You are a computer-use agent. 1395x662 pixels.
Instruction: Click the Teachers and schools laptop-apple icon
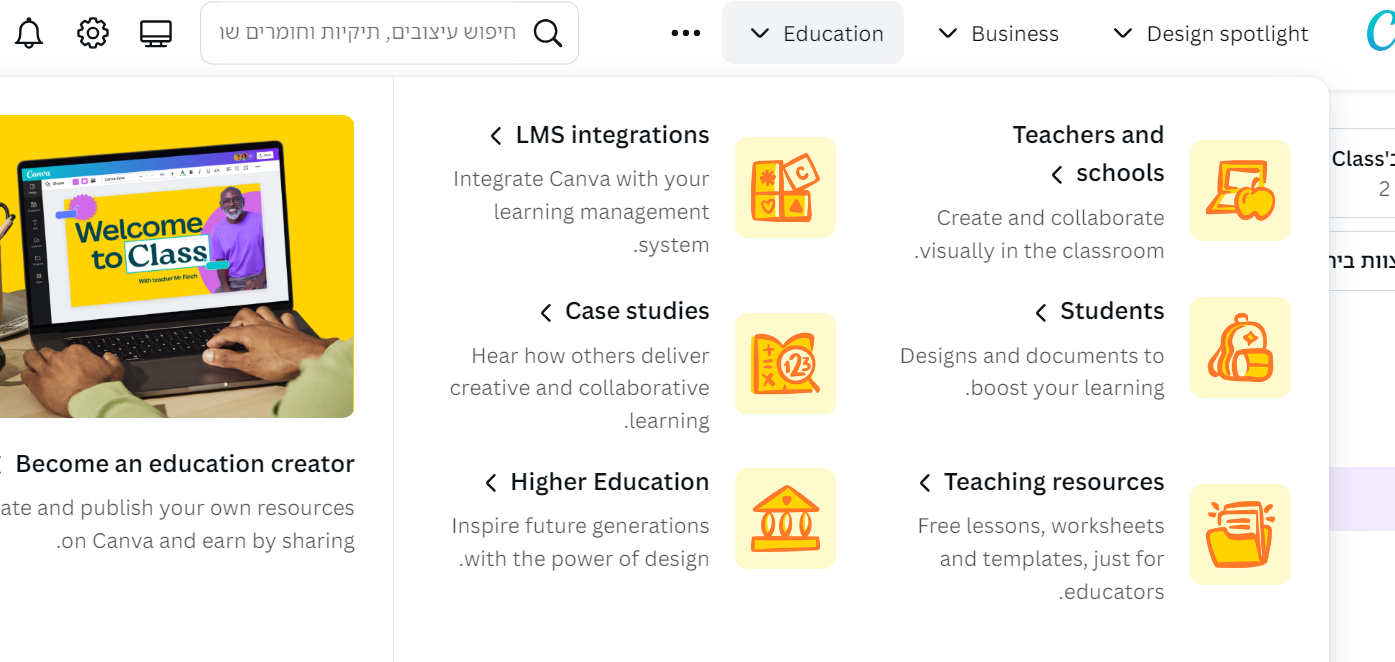click(1240, 191)
